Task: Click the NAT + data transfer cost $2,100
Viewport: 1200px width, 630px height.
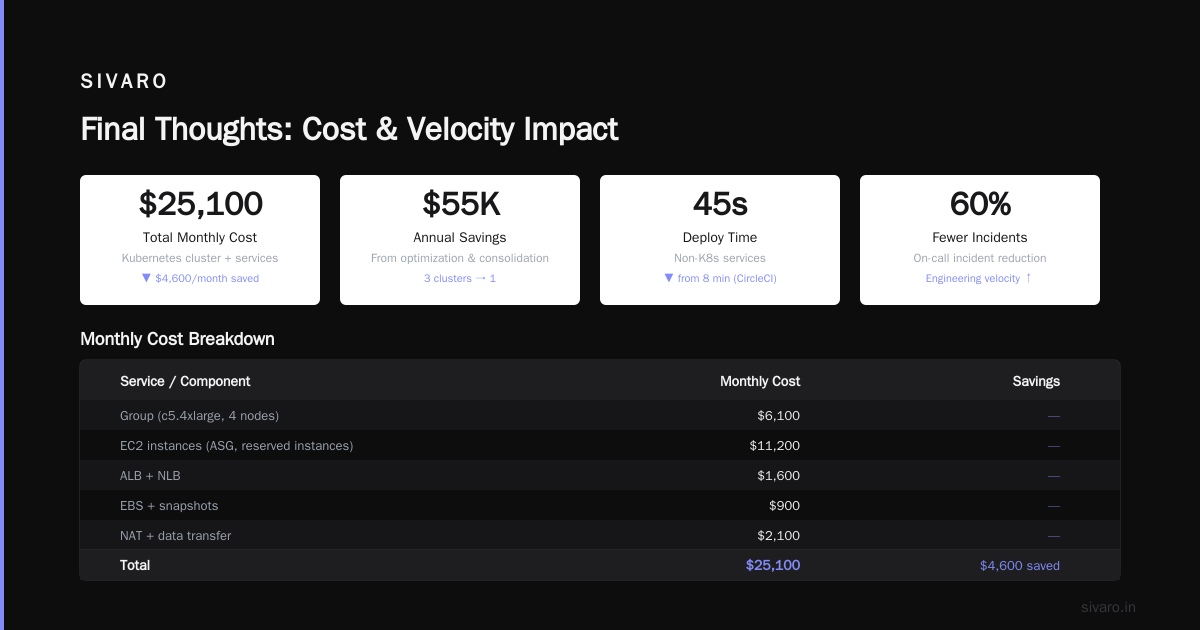Action: pyautogui.click(x=778, y=536)
